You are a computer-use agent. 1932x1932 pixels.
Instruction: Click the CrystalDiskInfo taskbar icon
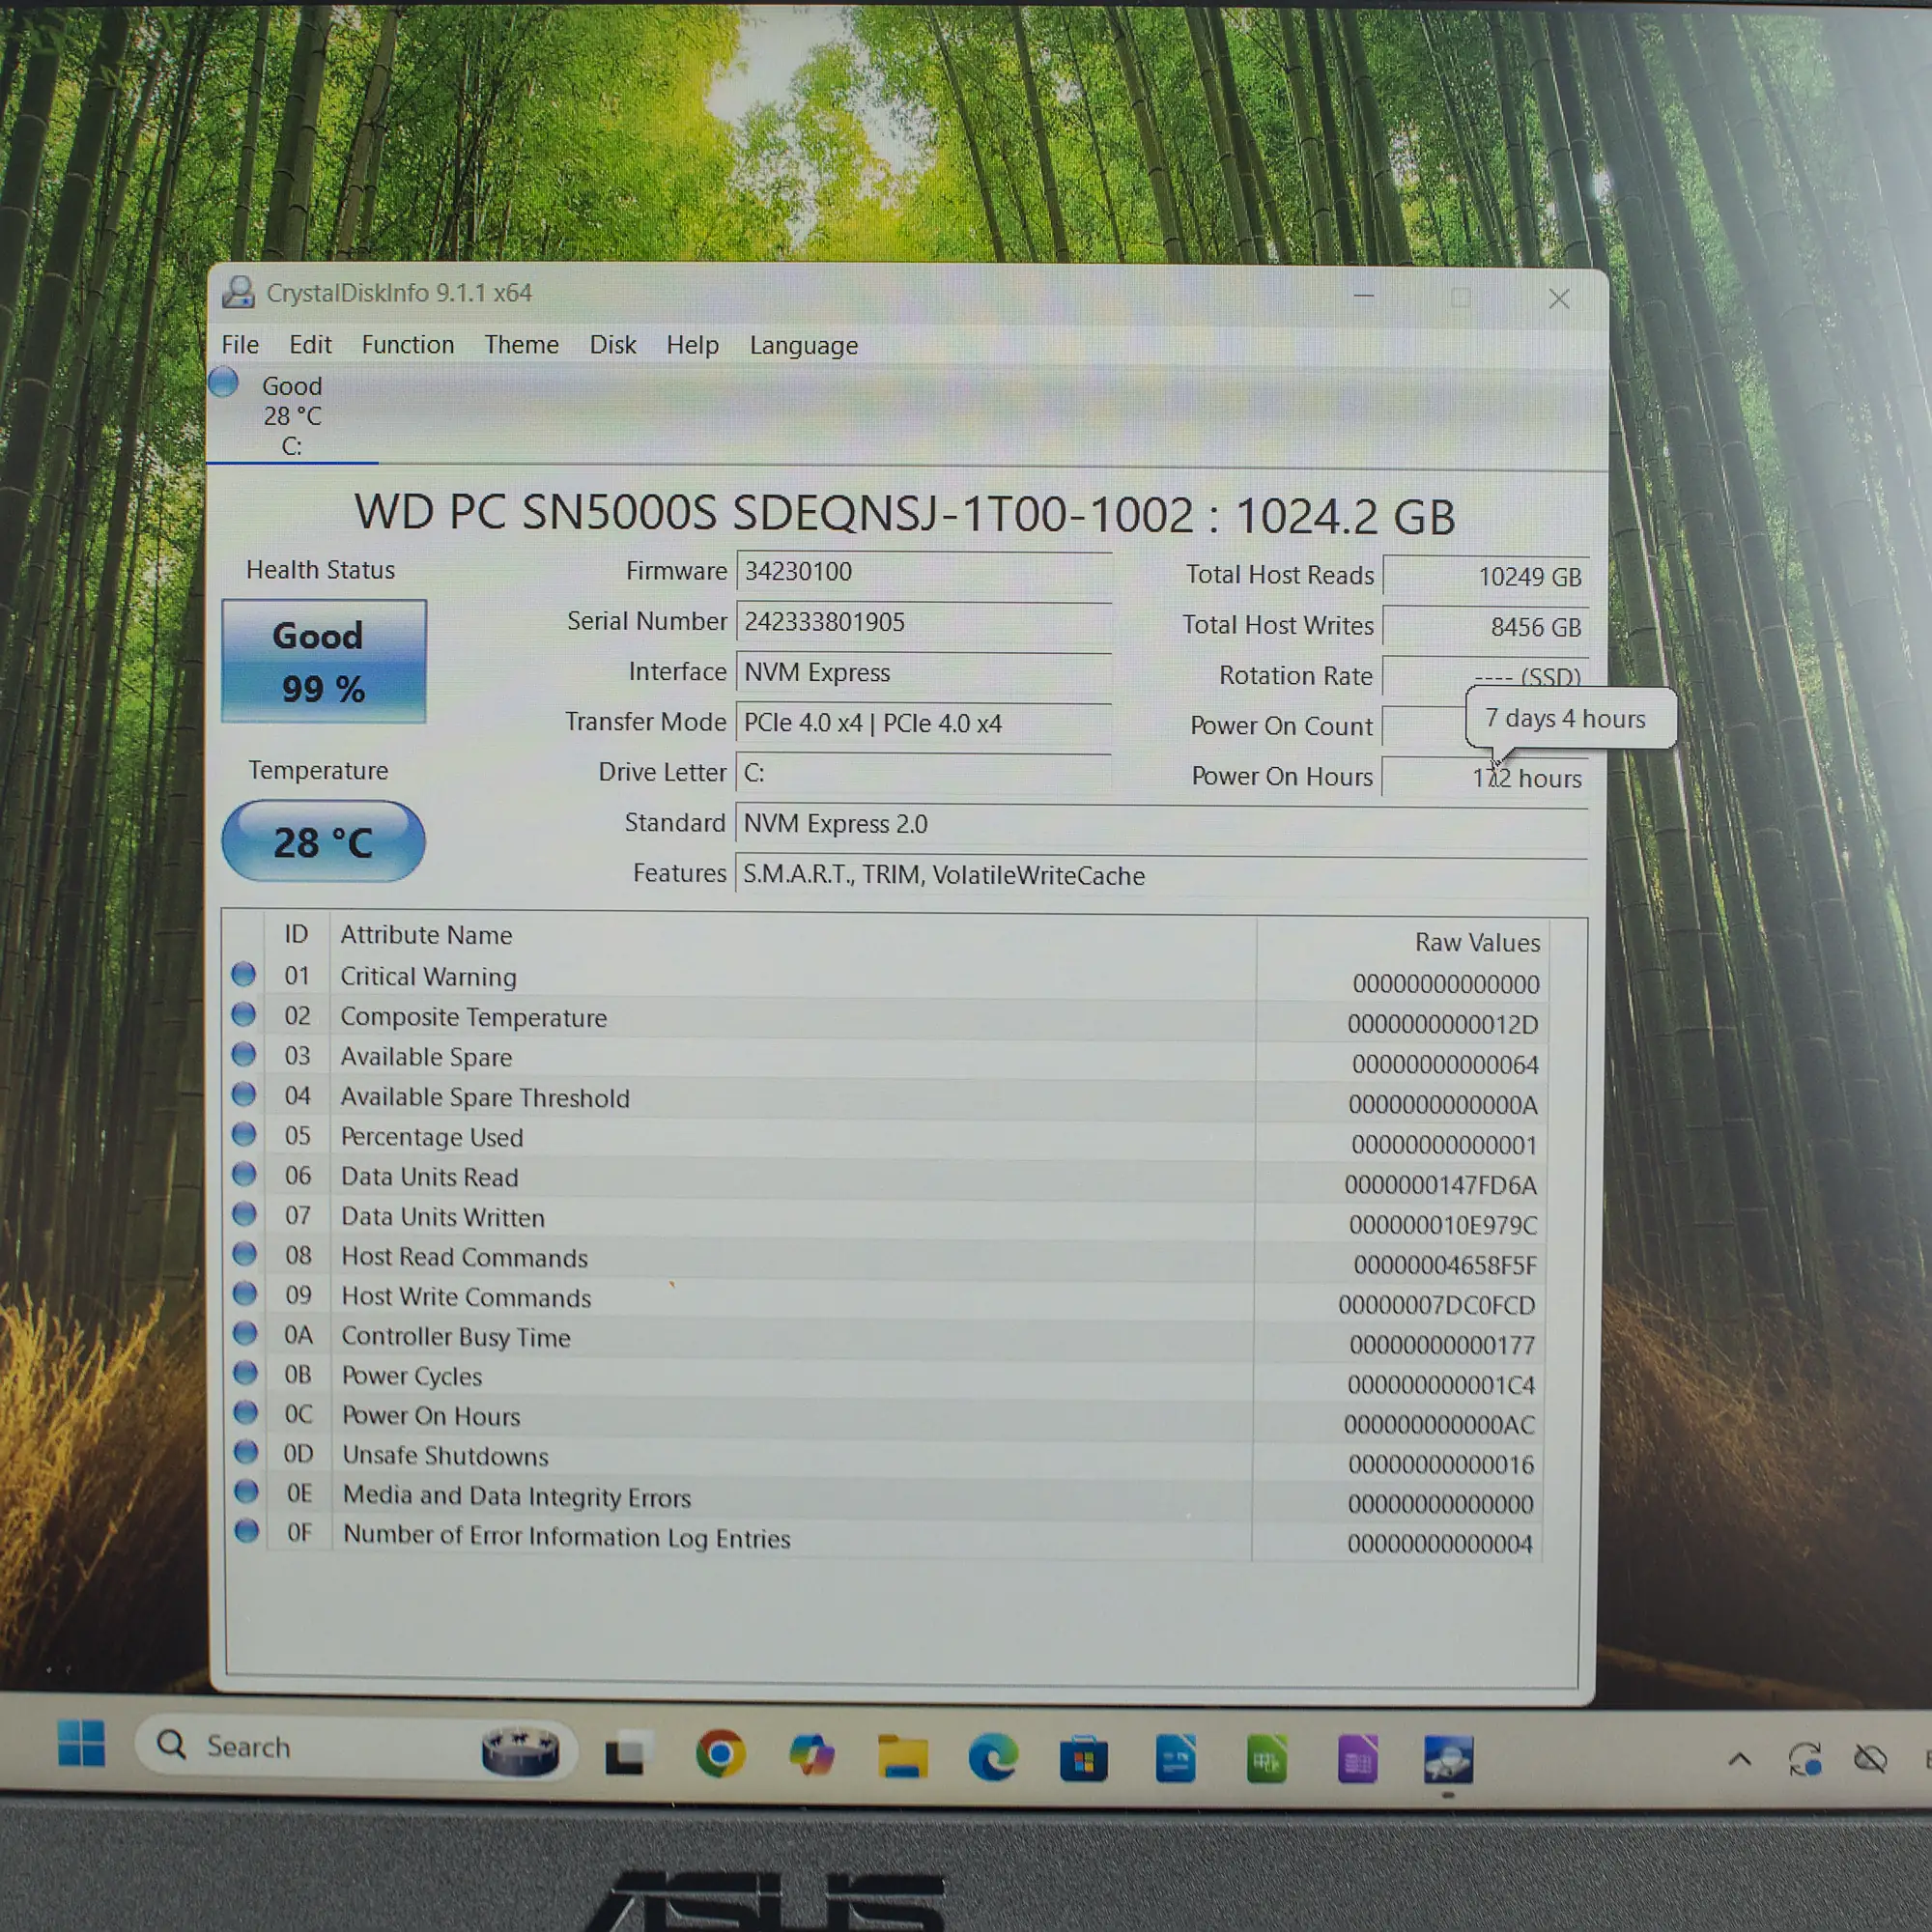pyautogui.click(x=1447, y=1760)
